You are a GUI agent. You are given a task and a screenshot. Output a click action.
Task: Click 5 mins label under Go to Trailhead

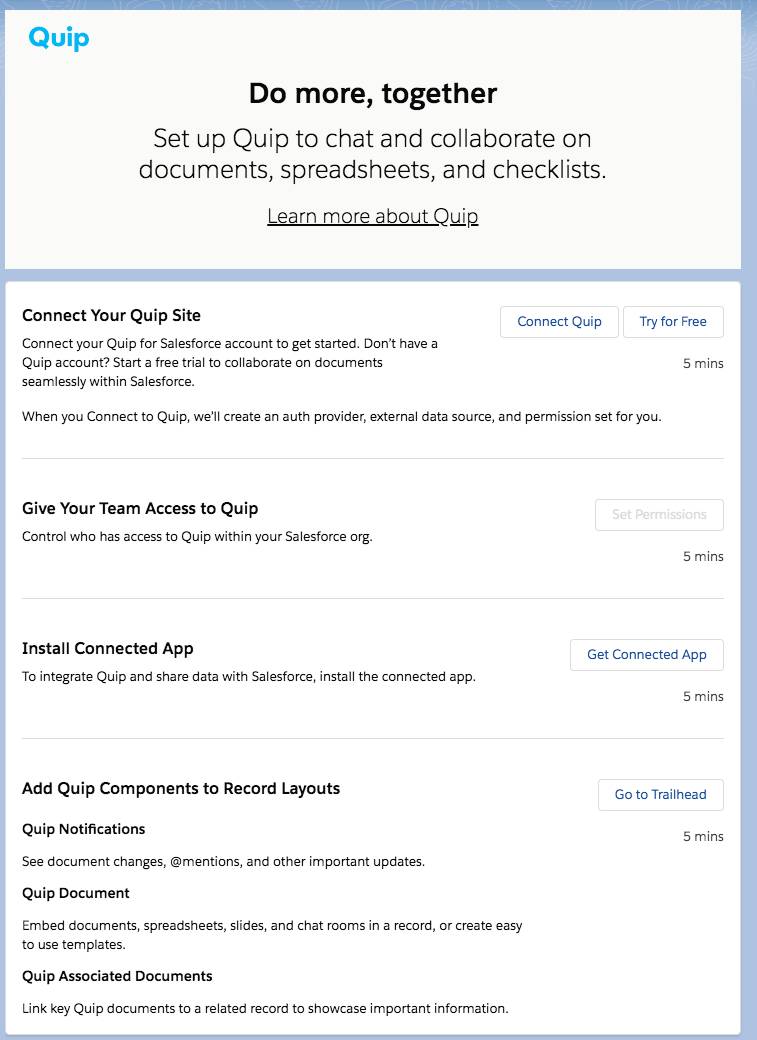(x=703, y=836)
